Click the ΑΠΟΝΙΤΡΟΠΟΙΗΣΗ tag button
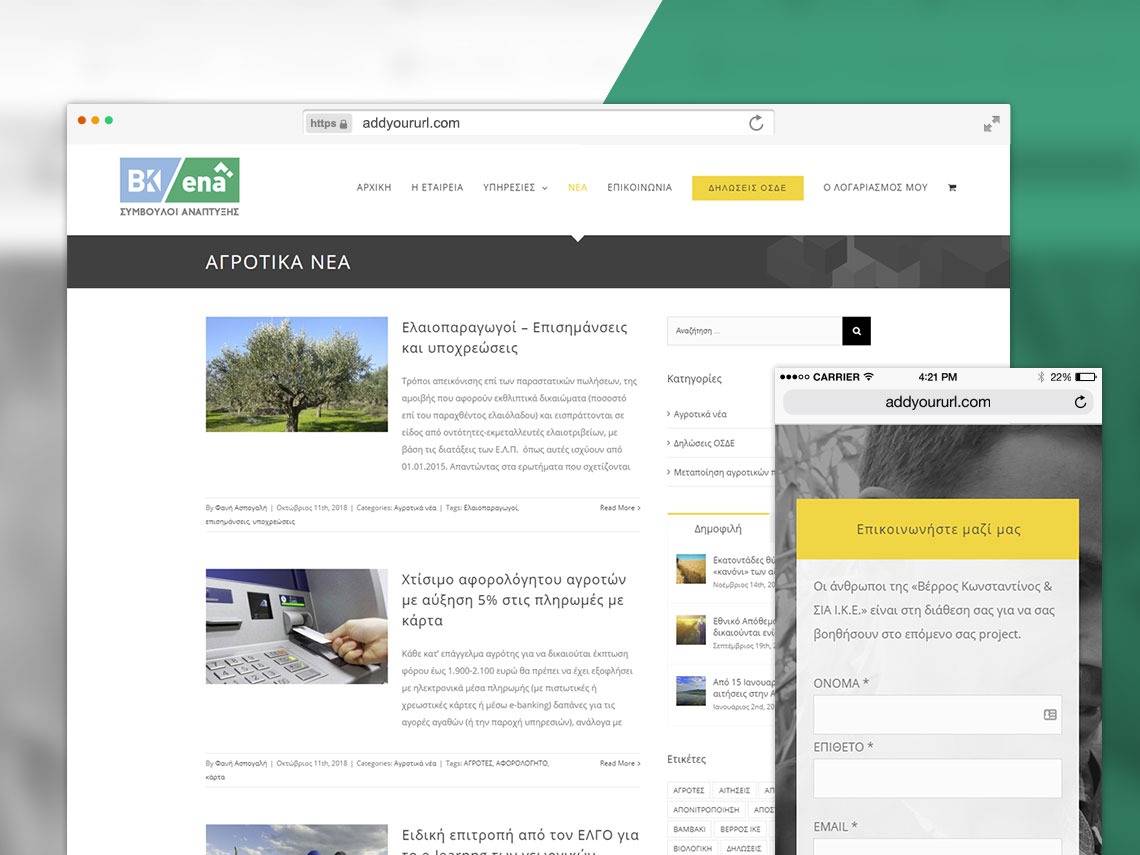The height and width of the screenshot is (855, 1140). (x=706, y=809)
